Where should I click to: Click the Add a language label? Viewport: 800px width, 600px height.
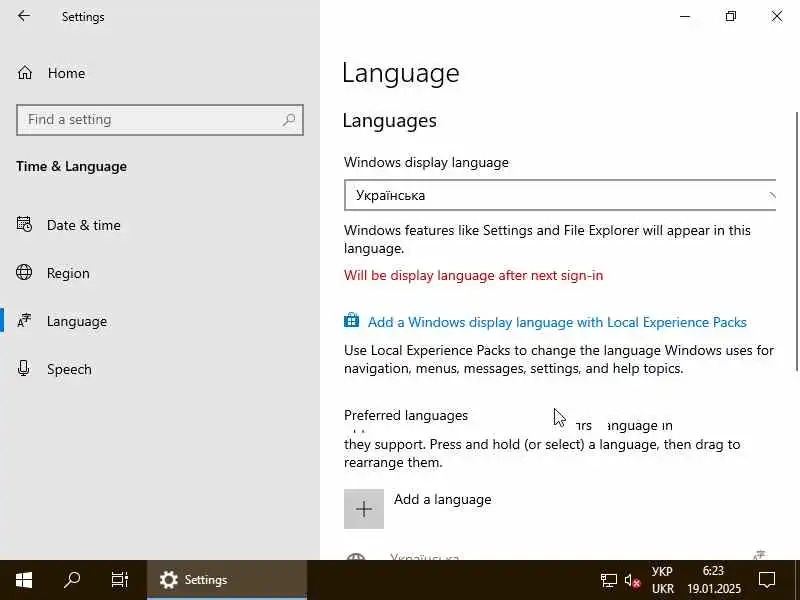443,499
